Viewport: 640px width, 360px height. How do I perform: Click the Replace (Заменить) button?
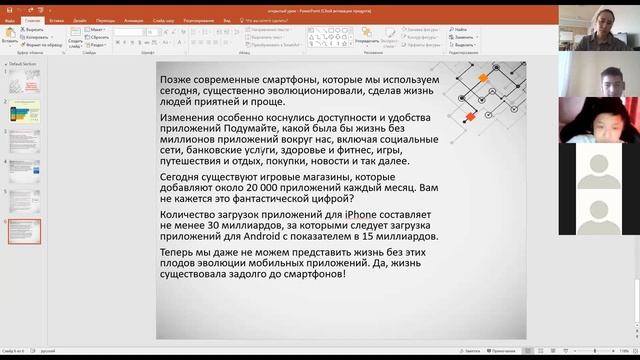pyautogui.click(x=463, y=37)
